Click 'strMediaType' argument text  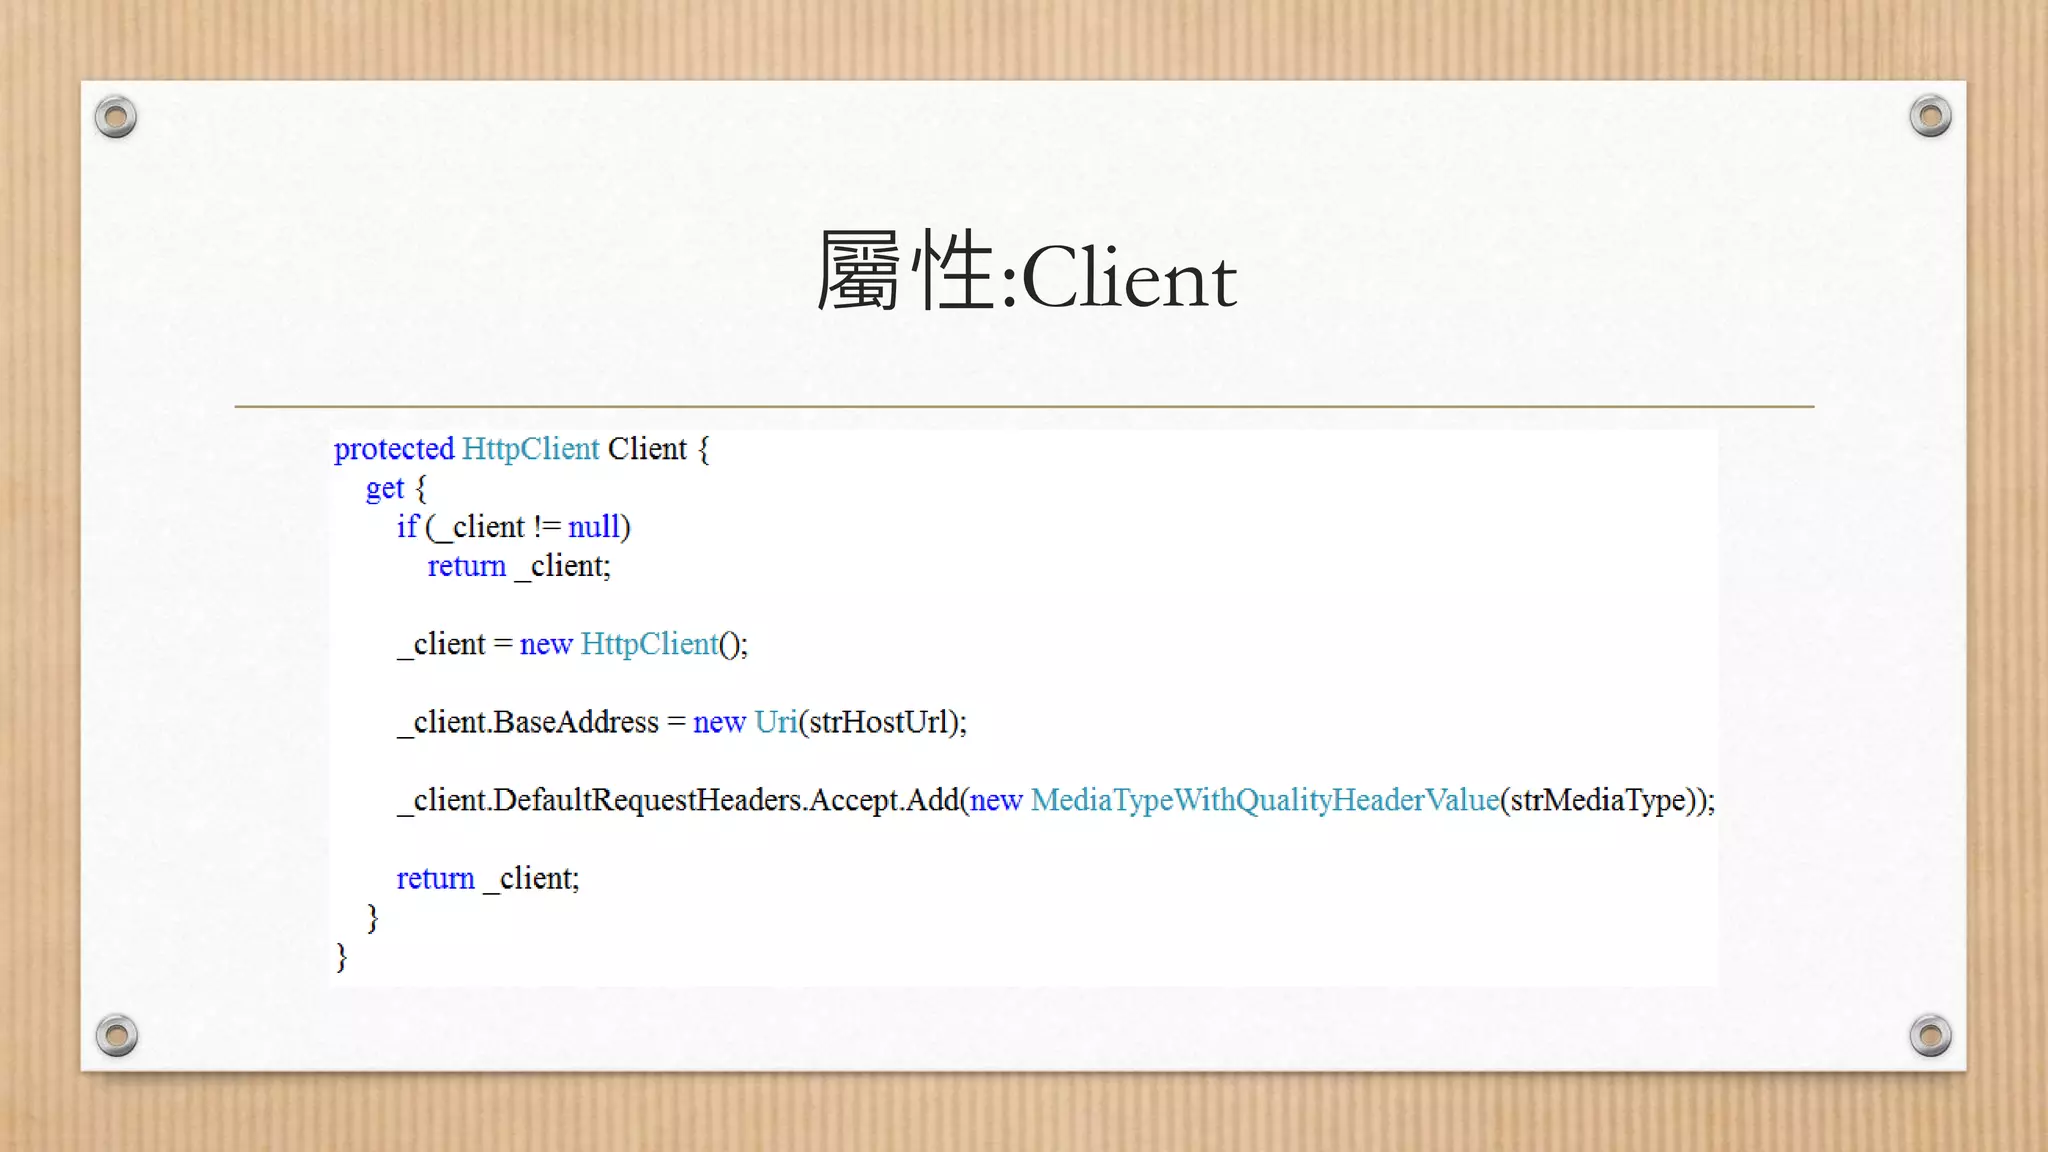click(1598, 800)
